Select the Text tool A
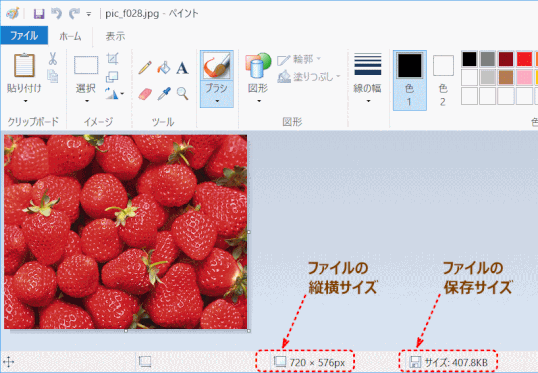The image size is (538, 373). click(x=182, y=68)
